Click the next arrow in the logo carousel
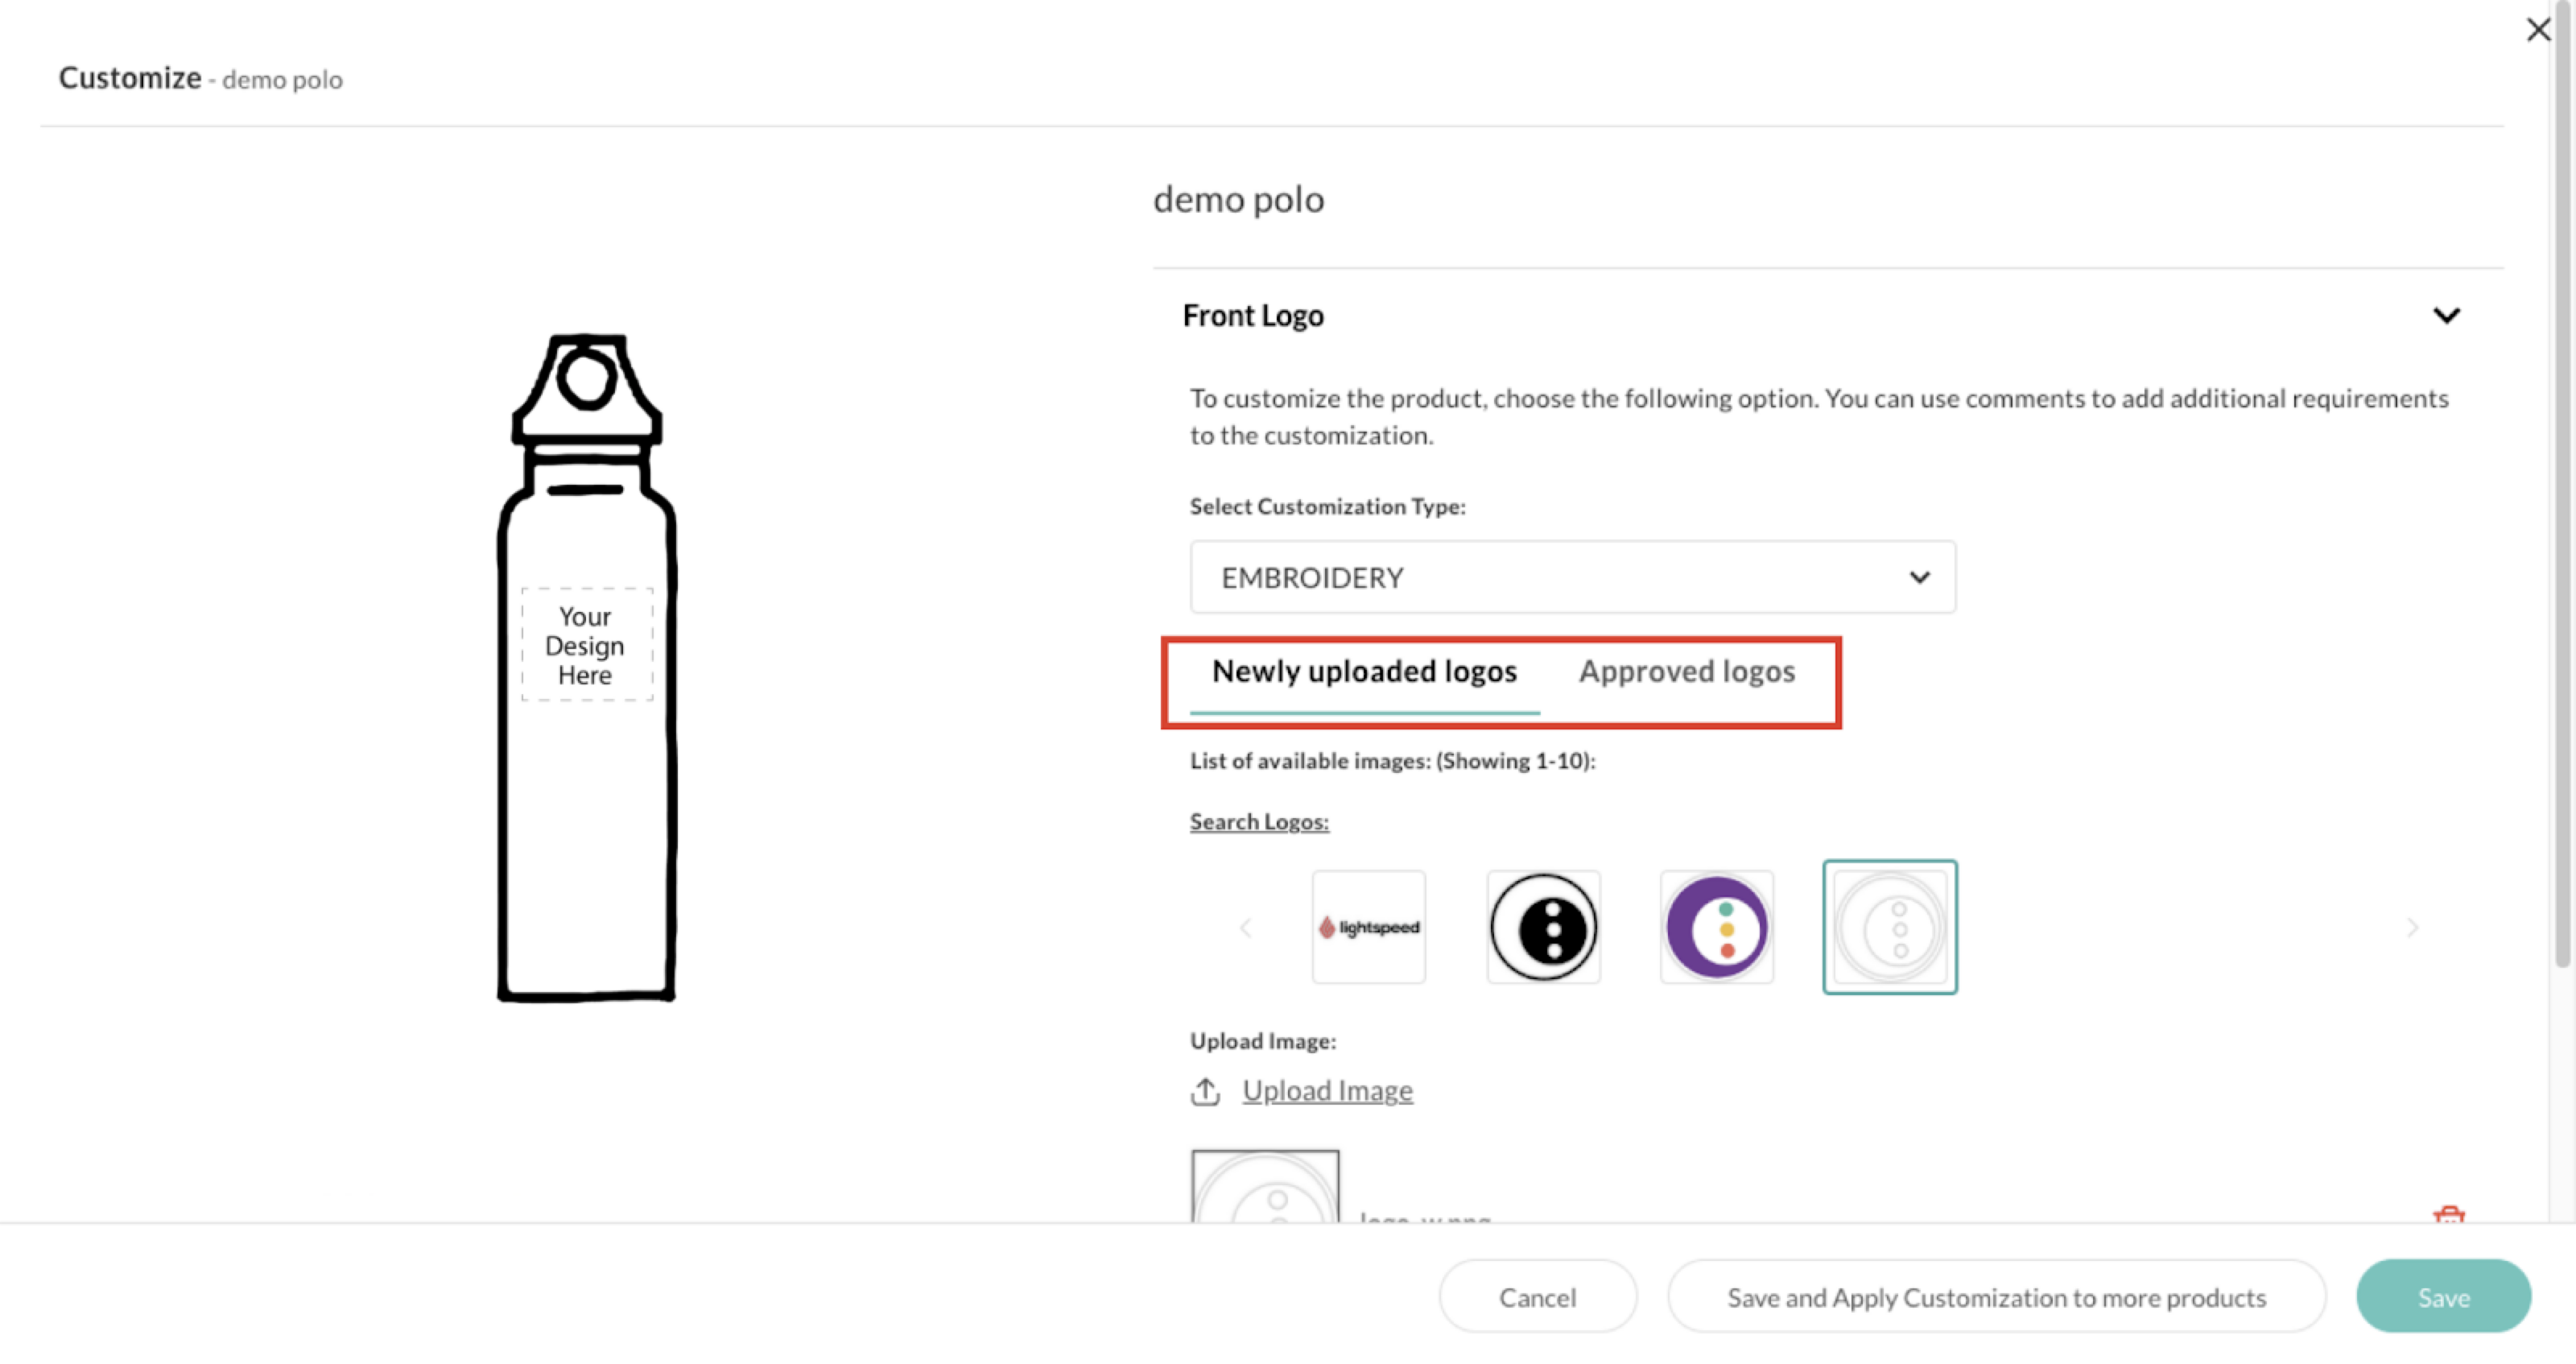Image resolution: width=2576 pixels, height=1364 pixels. [2412, 927]
